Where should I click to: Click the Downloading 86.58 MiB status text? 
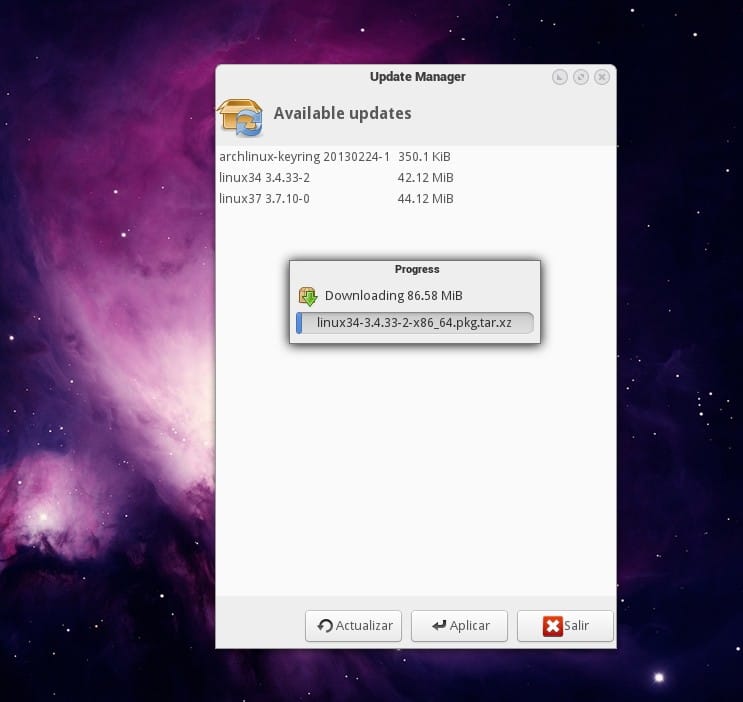tap(393, 296)
